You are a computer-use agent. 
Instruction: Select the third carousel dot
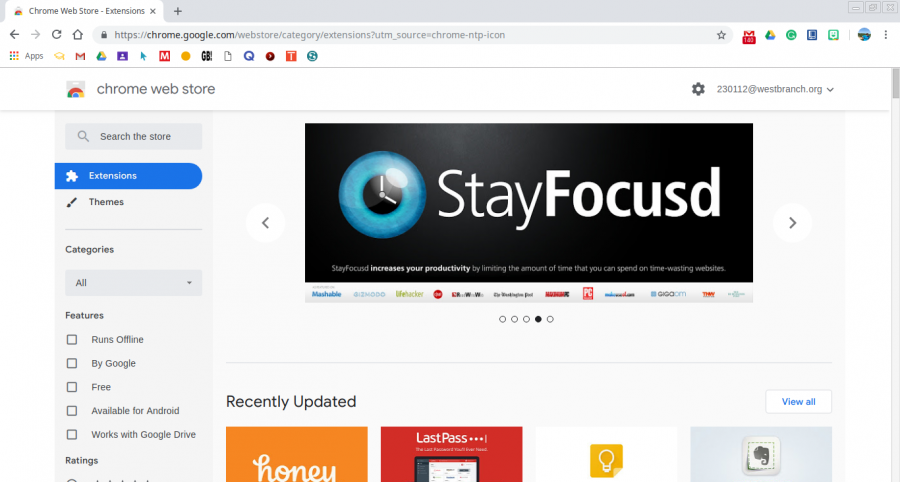click(526, 319)
